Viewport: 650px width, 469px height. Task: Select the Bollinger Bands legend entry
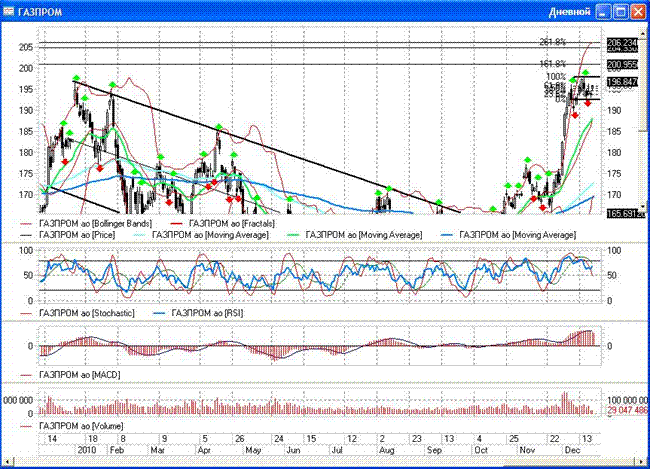[x=86, y=224]
